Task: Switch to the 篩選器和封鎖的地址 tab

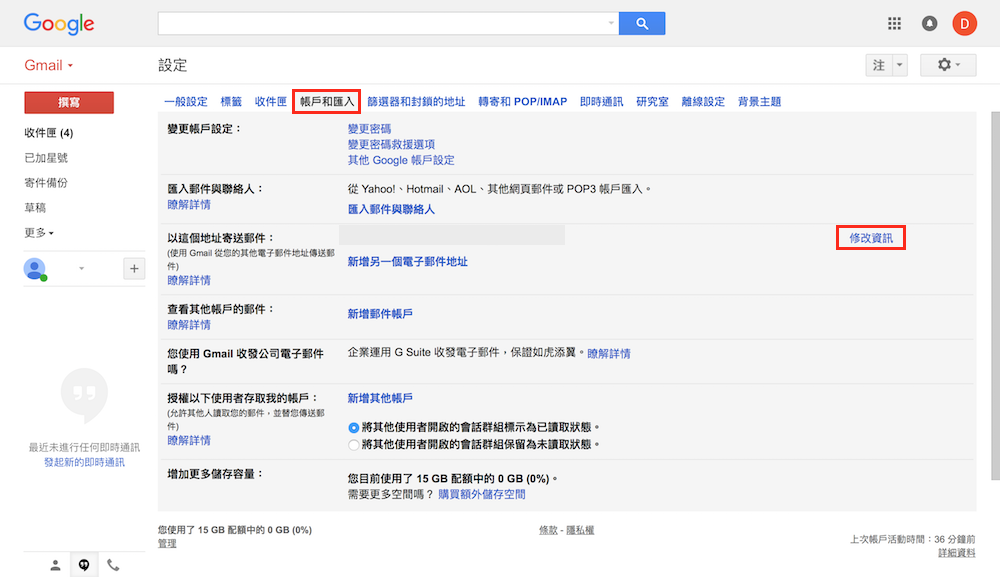Action: (416, 102)
